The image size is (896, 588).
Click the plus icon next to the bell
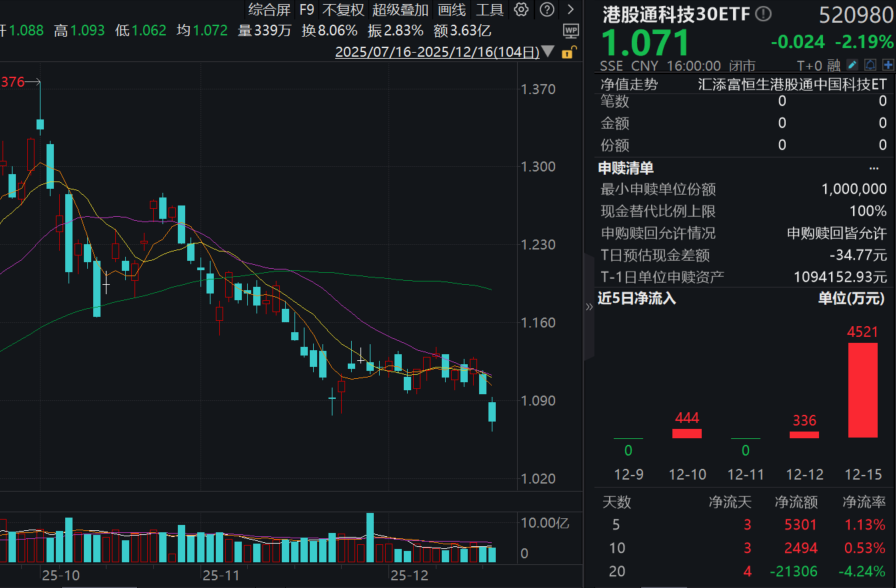coord(886,64)
